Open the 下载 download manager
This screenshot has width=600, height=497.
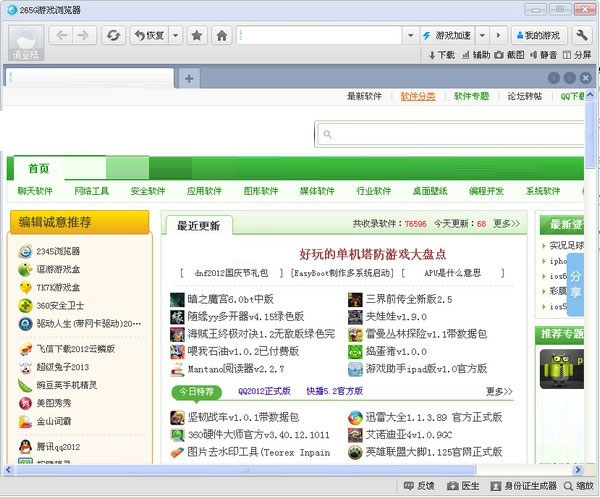pos(442,55)
